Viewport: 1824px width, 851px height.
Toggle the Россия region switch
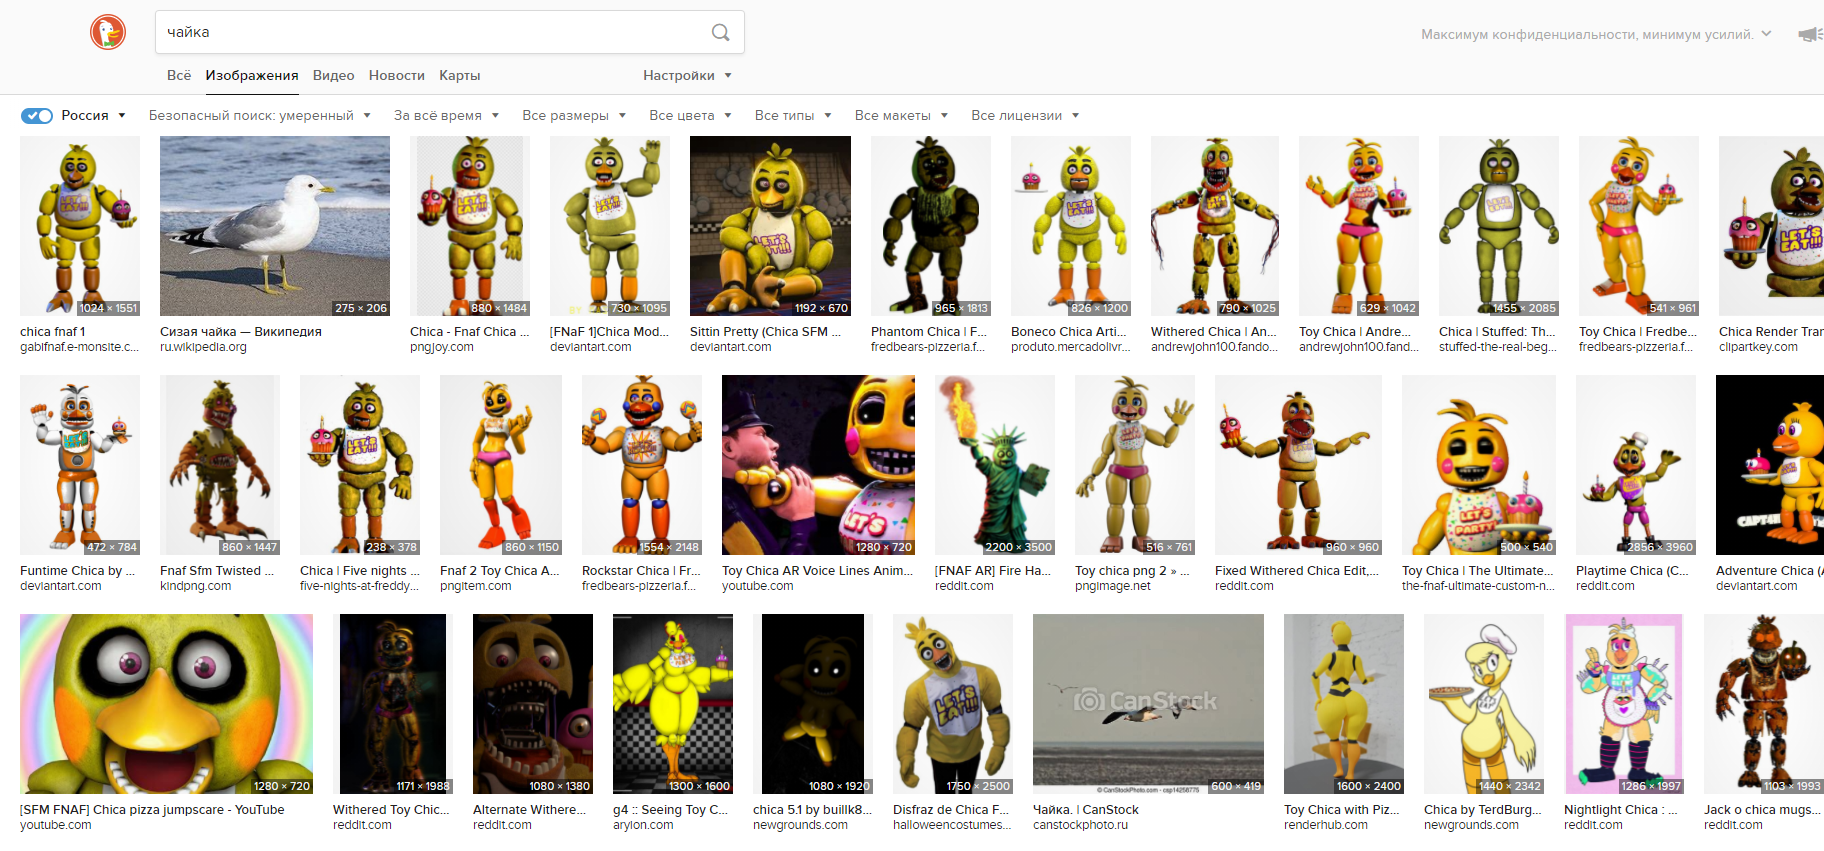(37, 115)
